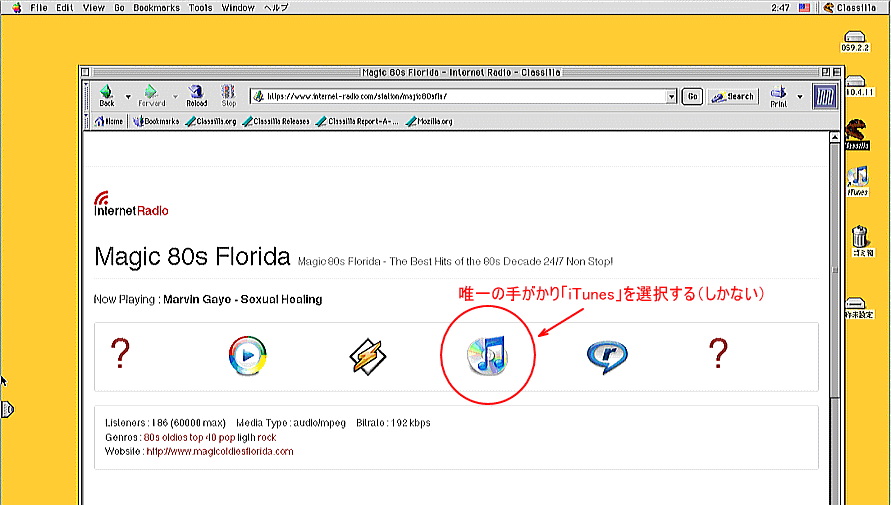
Task: Open the magicoldiesflorida.com website link
Action: click(220, 452)
